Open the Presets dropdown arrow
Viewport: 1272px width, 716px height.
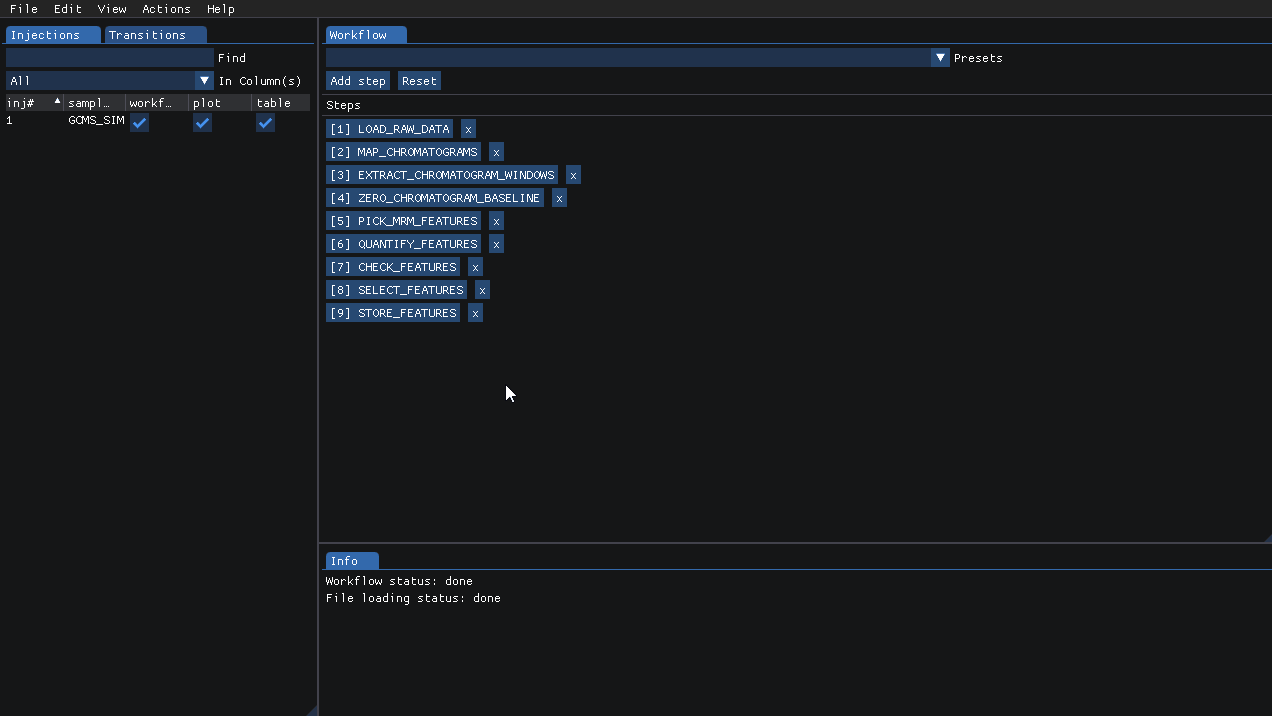coord(940,58)
